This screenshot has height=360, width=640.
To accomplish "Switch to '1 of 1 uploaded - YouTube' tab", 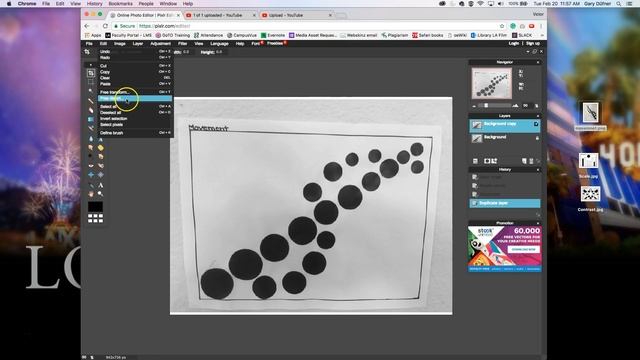I will pyautogui.click(x=220, y=15).
